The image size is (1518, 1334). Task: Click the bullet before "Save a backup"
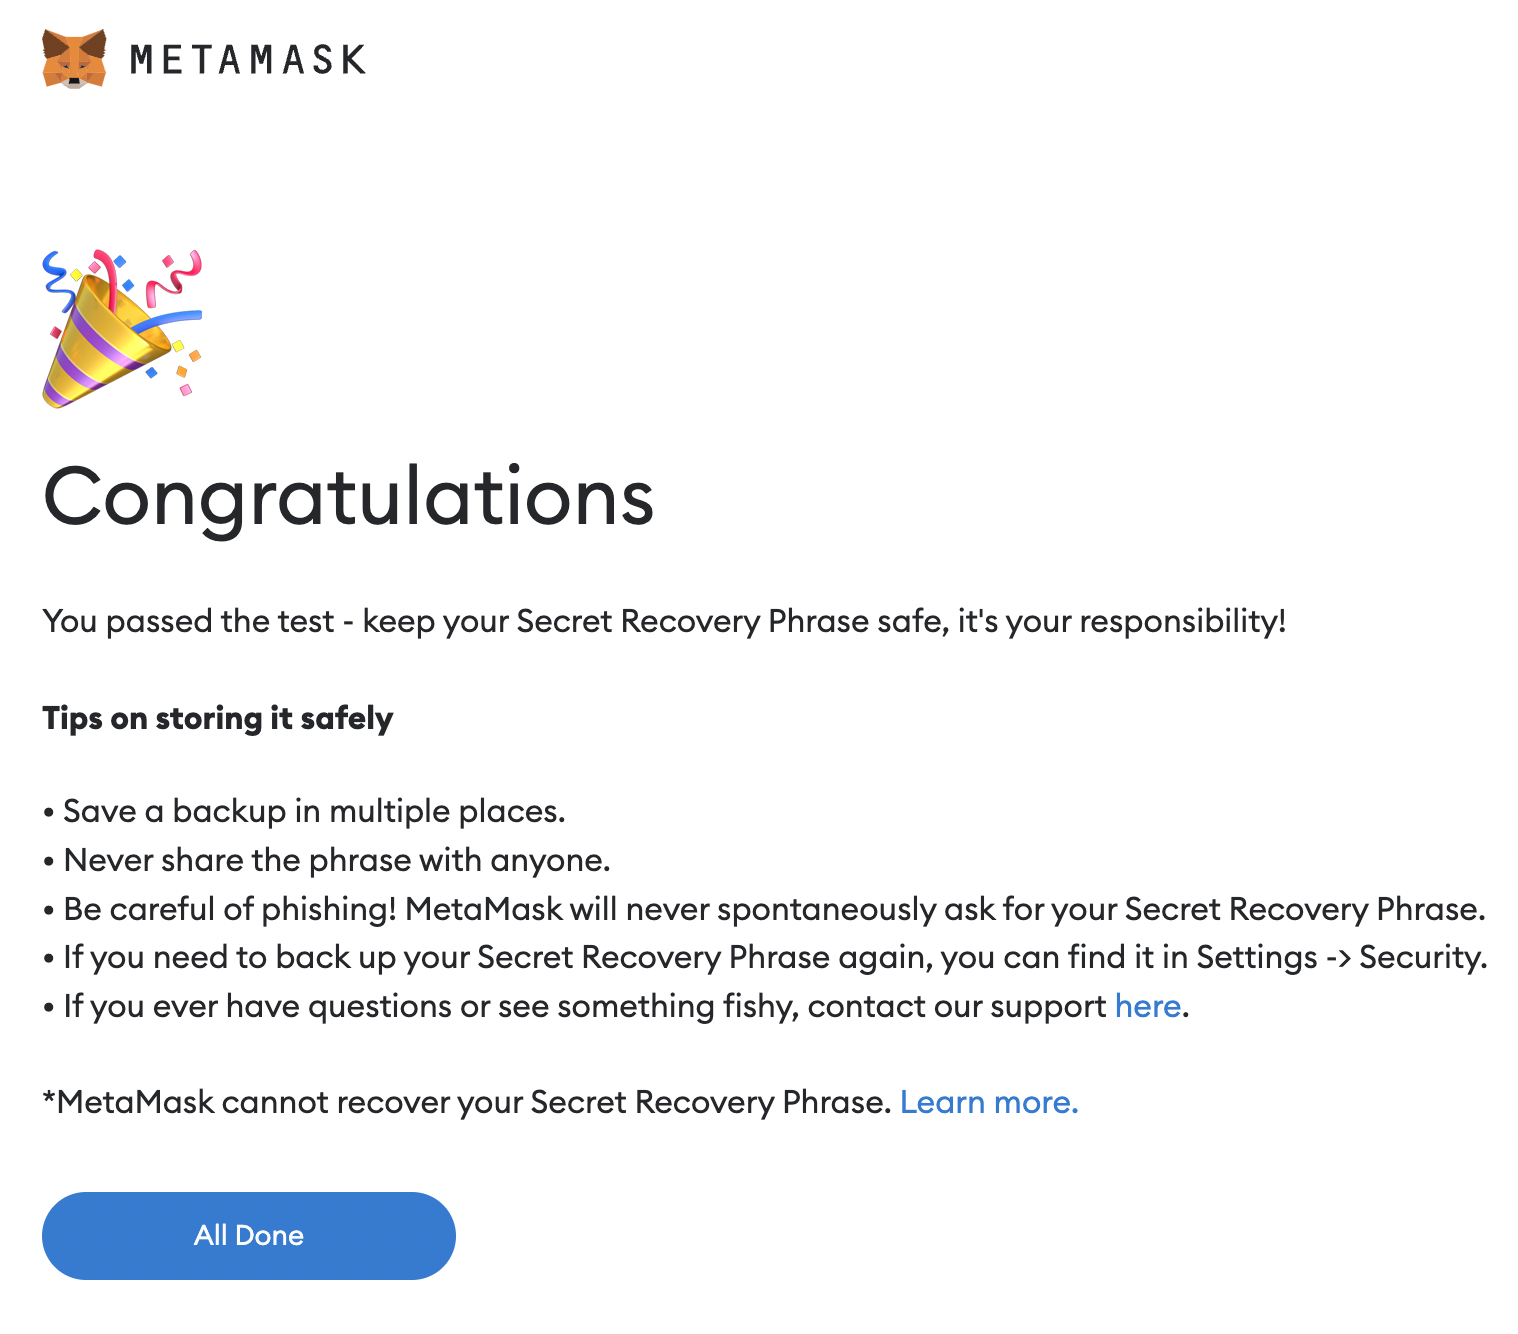coord(48,813)
